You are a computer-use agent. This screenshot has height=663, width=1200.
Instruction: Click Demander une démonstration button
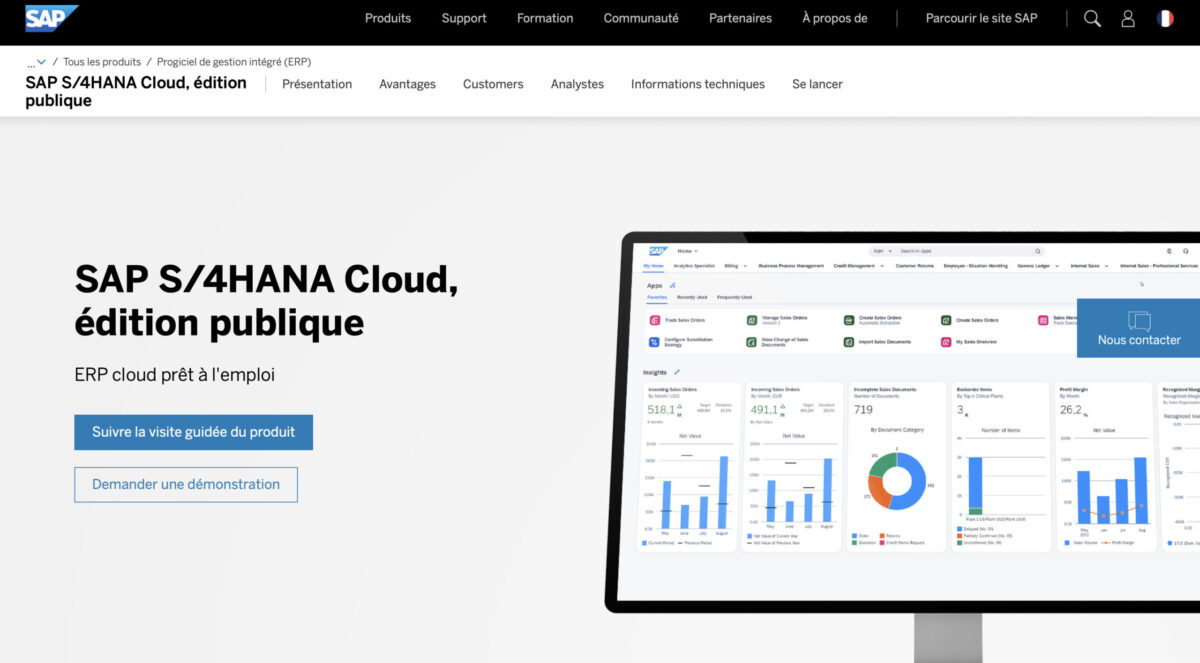pyautogui.click(x=186, y=484)
